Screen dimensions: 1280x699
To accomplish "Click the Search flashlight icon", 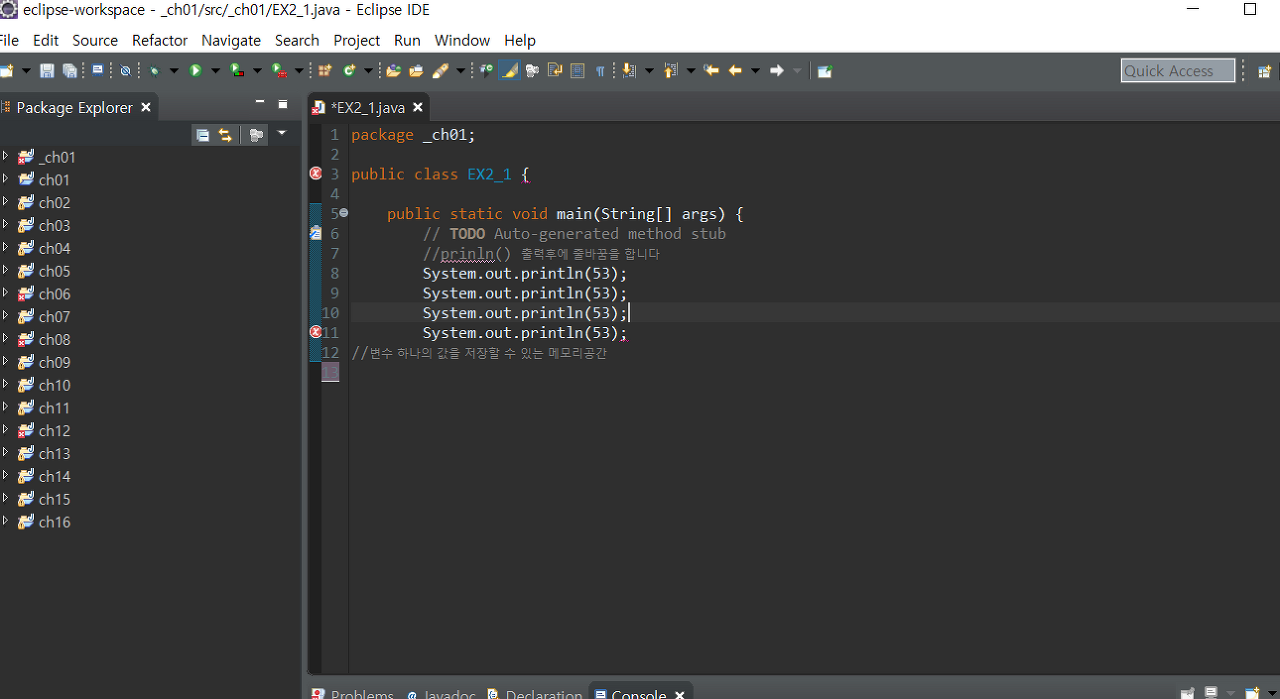I will tap(438, 71).
